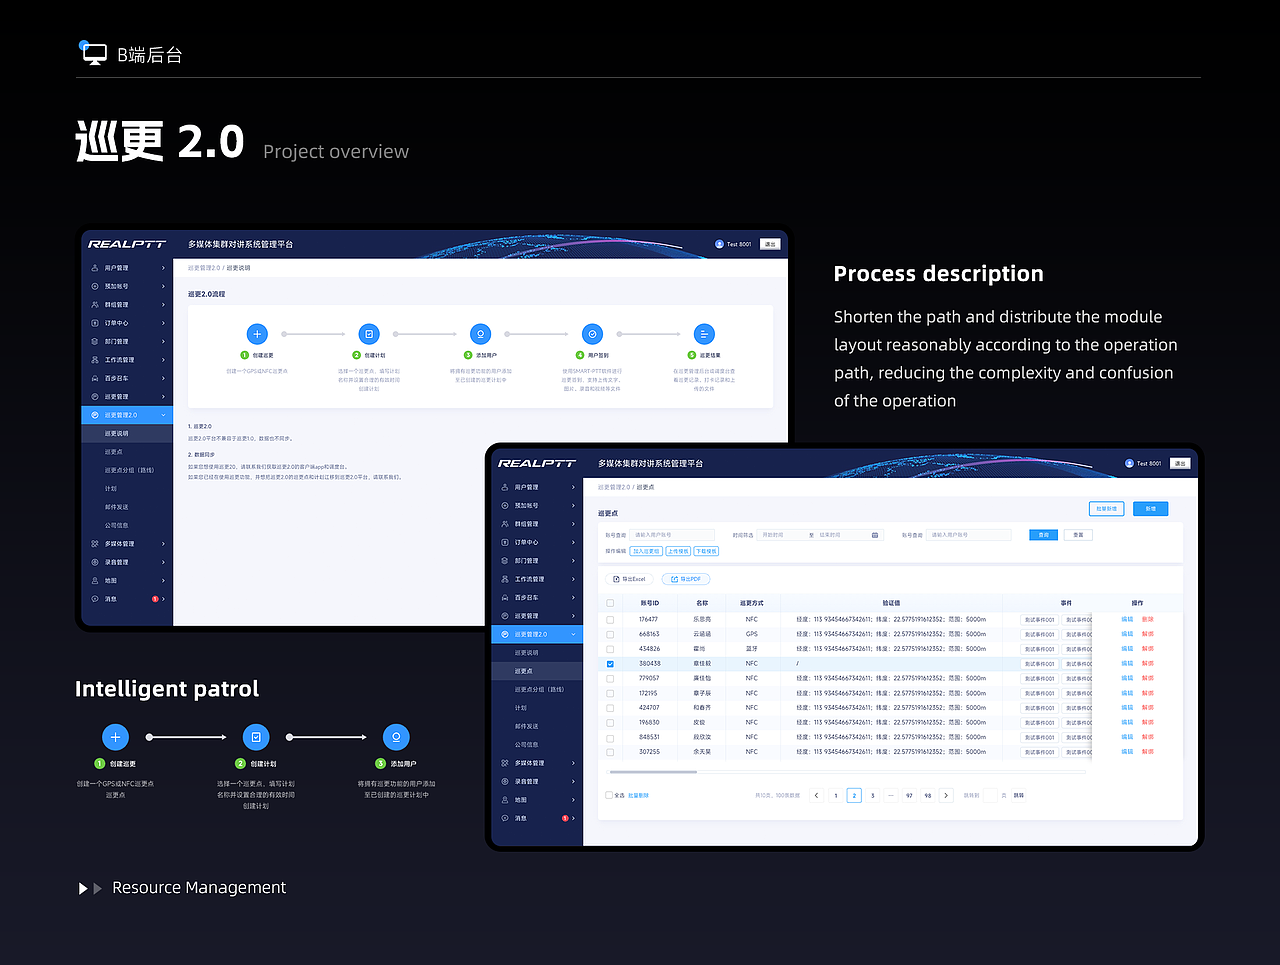Screen dimensions: 1280x965
Task: Check the checkbox for row 434826
Action: pyautogui.click(x=610, y=649)
